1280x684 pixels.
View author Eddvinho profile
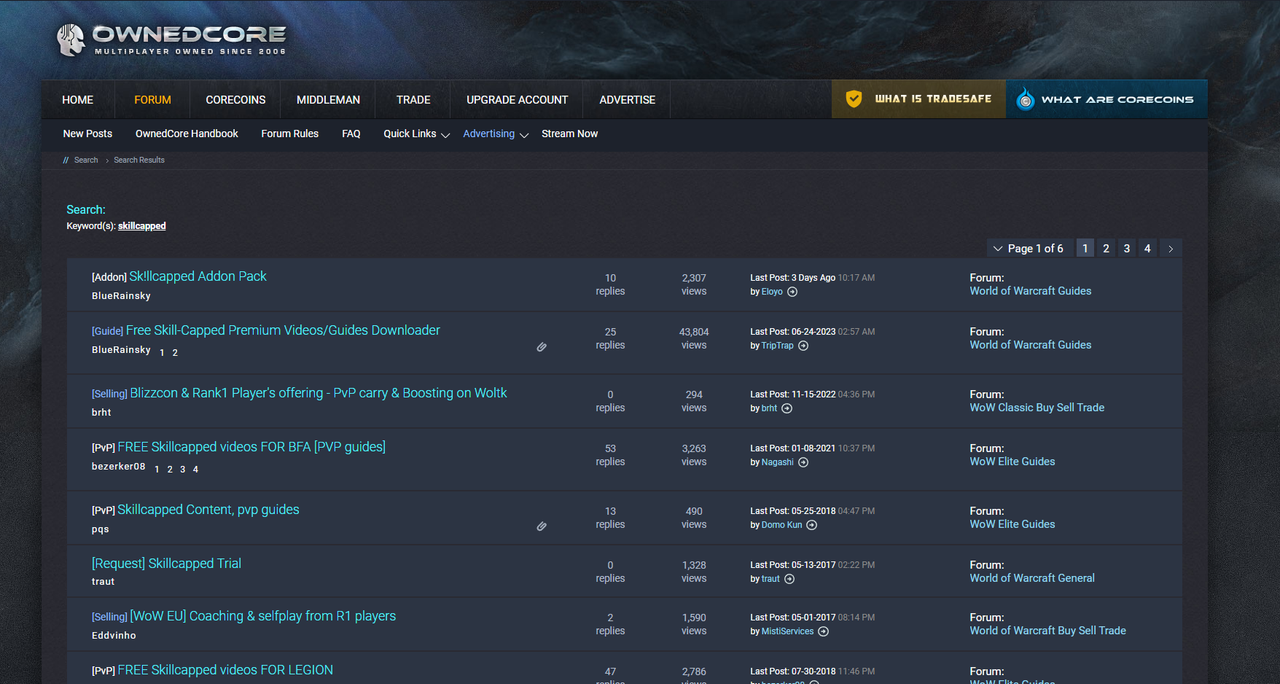tap(114, 635)
